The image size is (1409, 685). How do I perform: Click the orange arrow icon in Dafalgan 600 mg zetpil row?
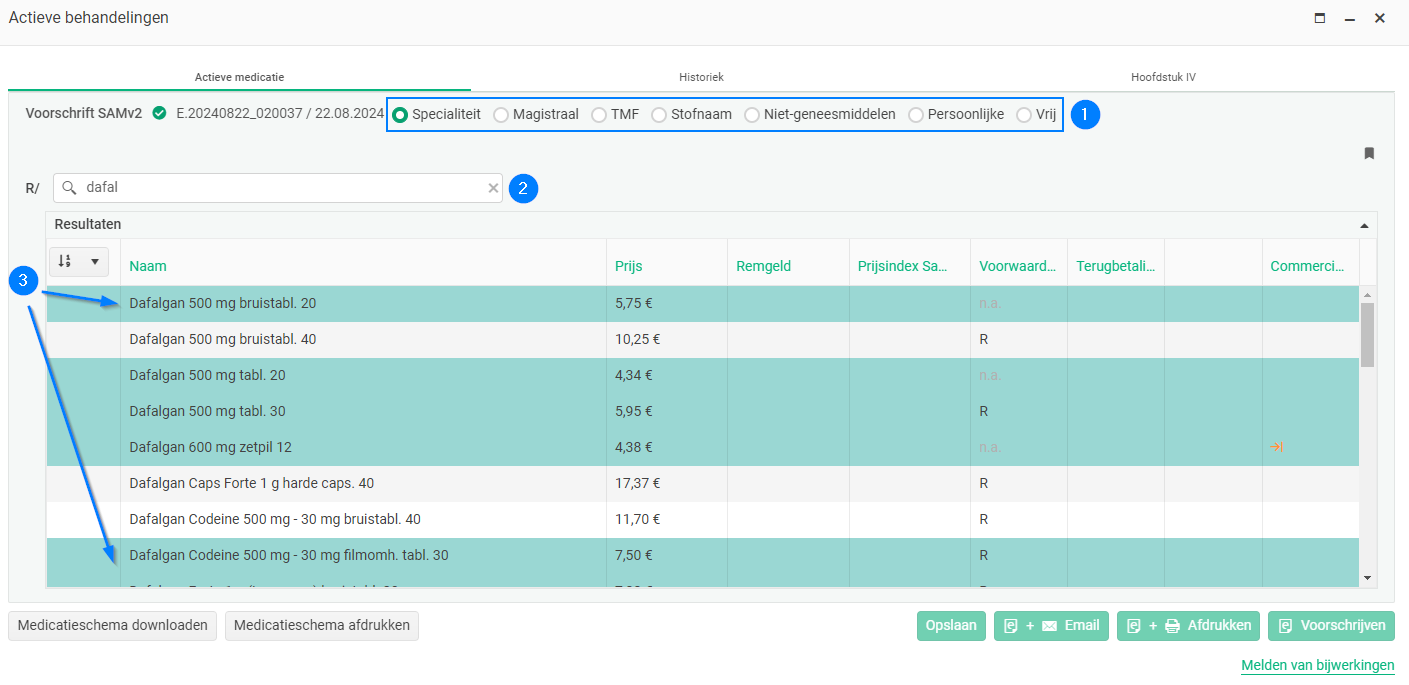(1276, 447)
